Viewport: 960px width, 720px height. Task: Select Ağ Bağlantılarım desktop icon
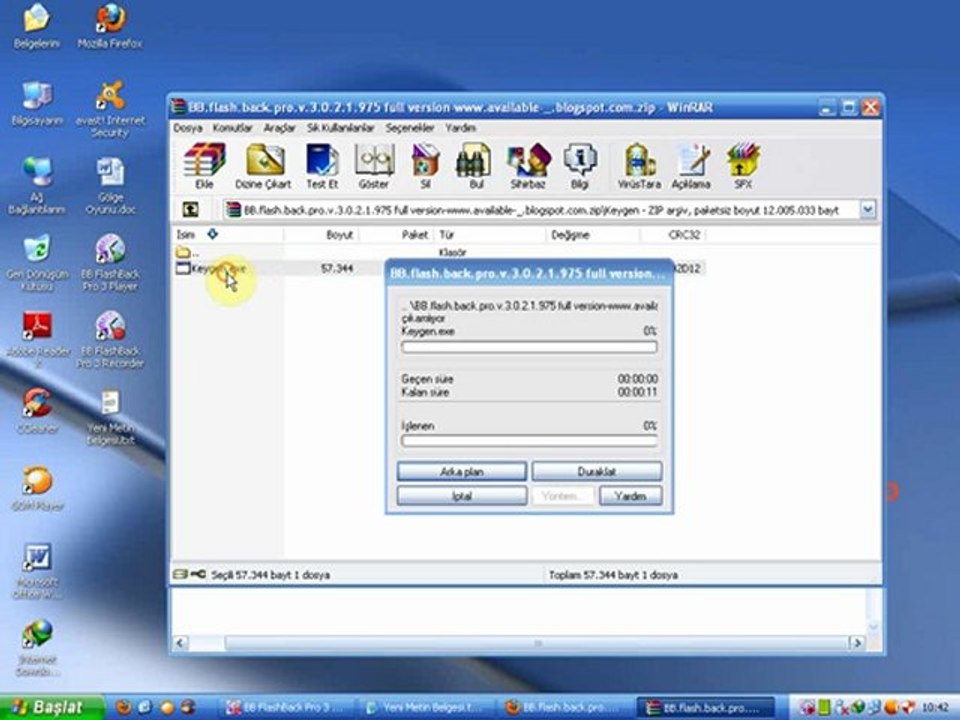coord(37,186)
